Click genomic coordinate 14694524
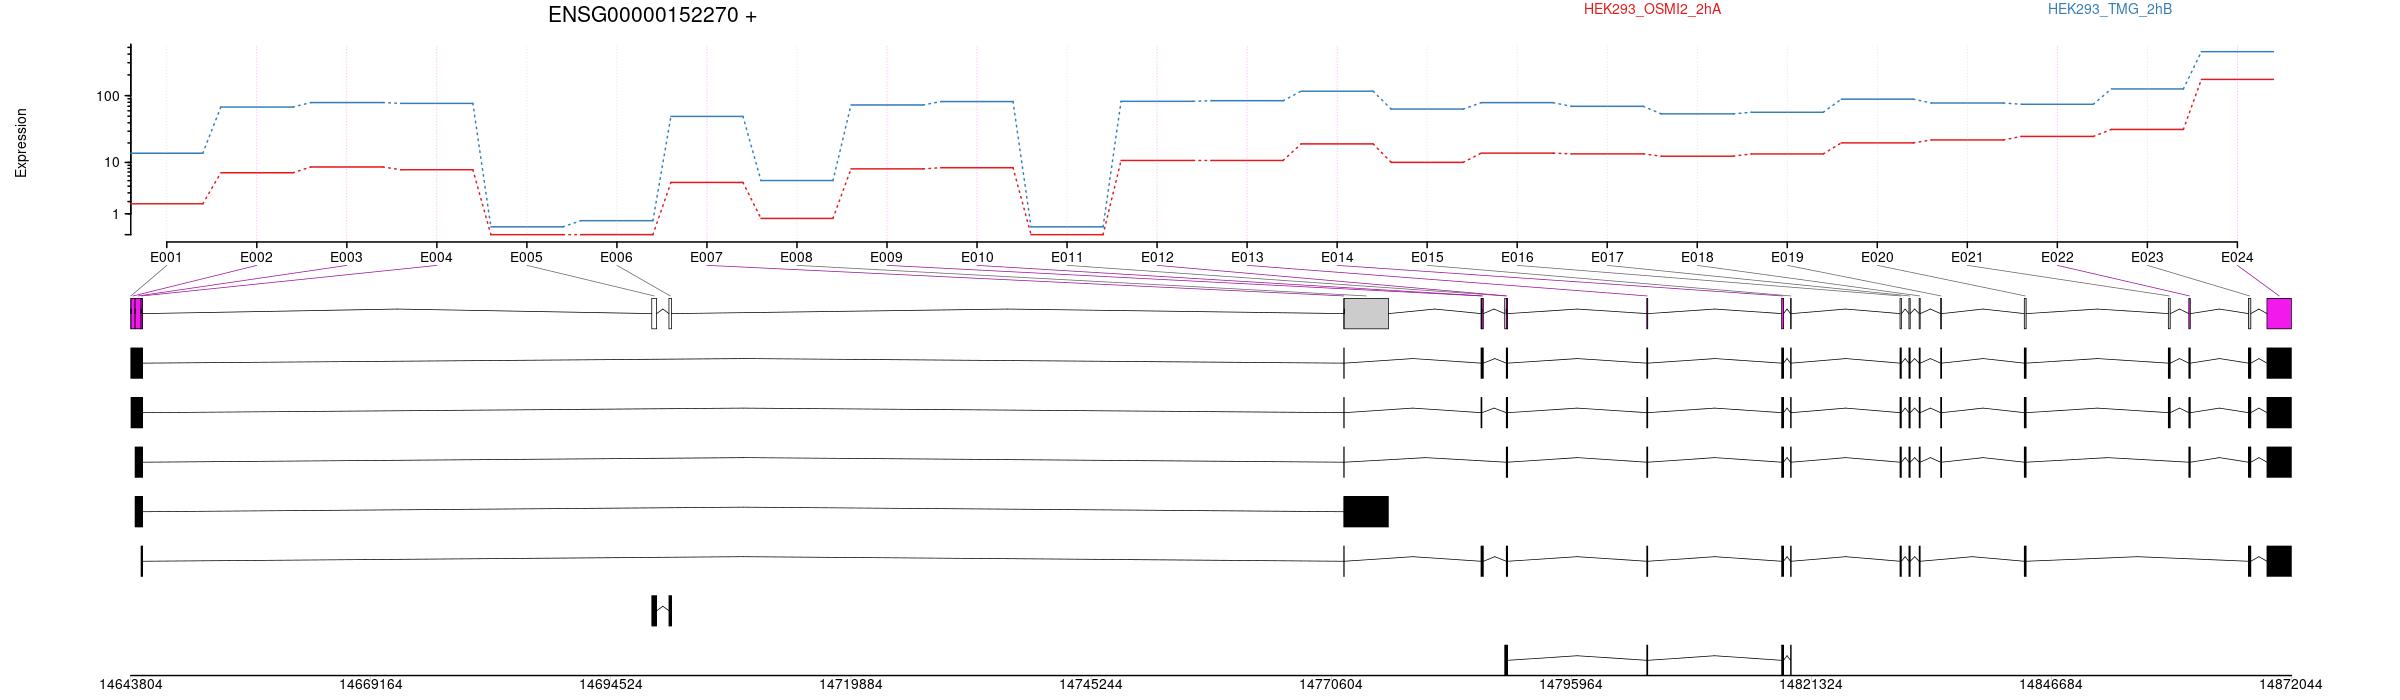The width and height of the screenshot is (2400, 700). (x=611, y=685)
